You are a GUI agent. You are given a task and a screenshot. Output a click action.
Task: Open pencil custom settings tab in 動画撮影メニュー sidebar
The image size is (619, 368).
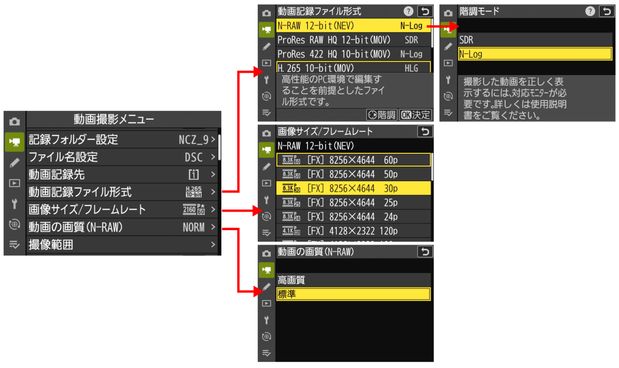pos(15,163)
